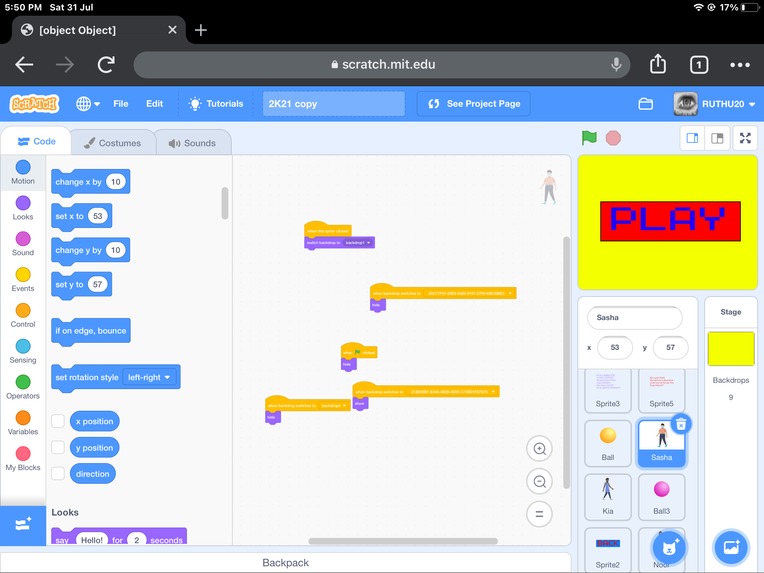Open the browser more options menu

pyautogui.click(x=740, y=65)
